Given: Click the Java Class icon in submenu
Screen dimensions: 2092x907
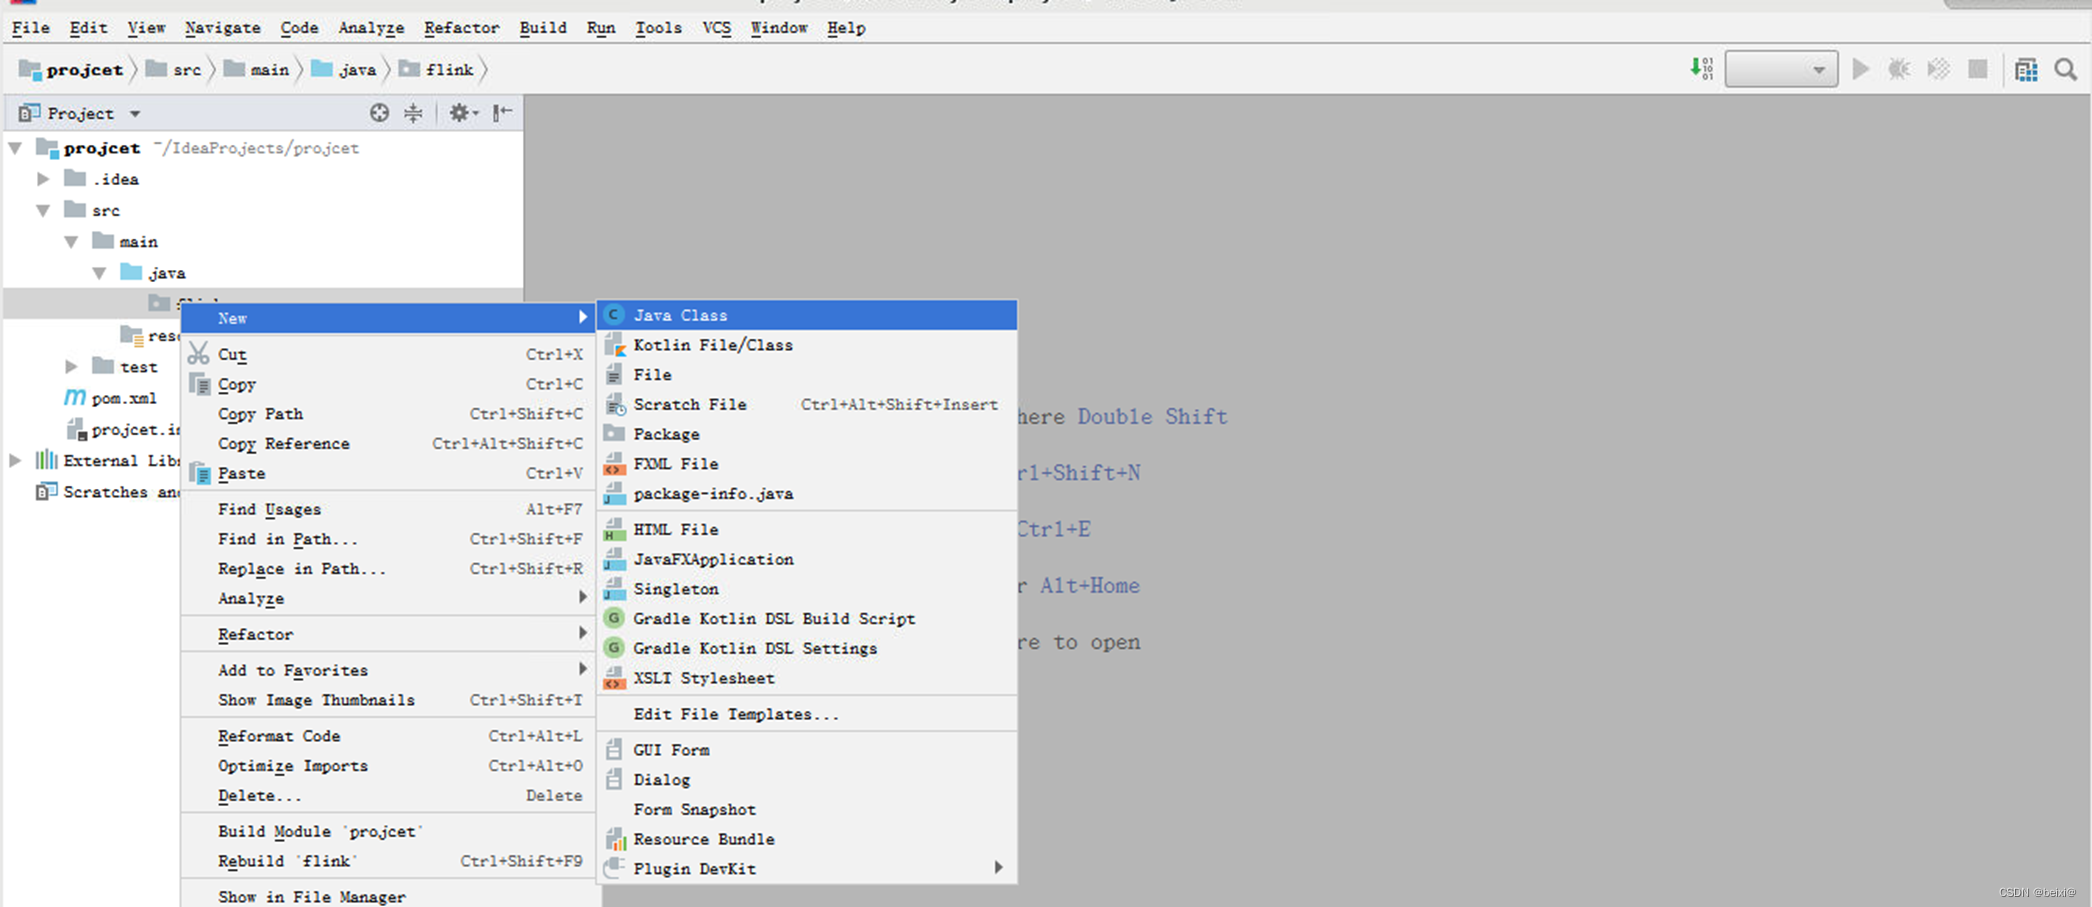Looking at the screenshot, I should pos(614,315).
